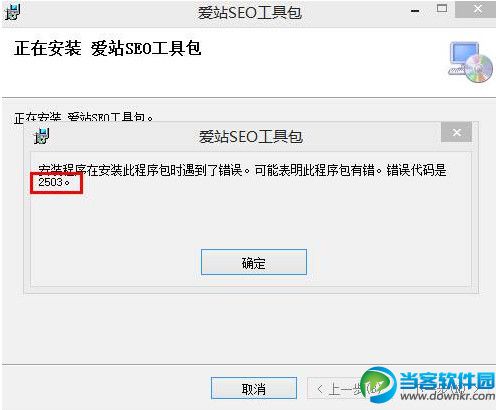The image size is (496, 410).
Task: Click the 上一步 back button
Action: point(337,388)
